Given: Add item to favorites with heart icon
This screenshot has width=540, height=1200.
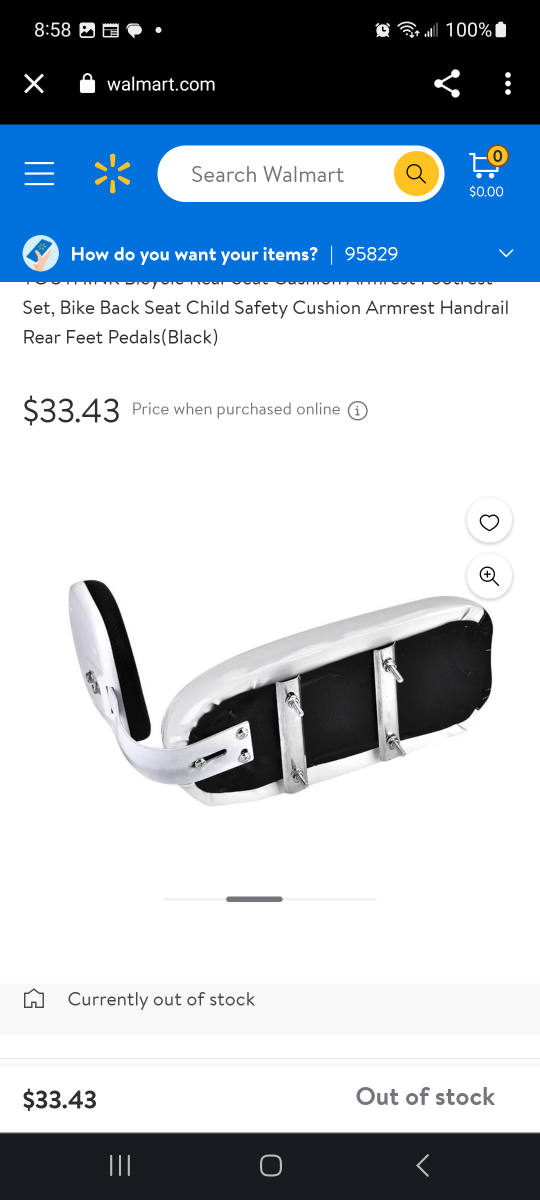Looking at the screenshot, I should 489,521.
